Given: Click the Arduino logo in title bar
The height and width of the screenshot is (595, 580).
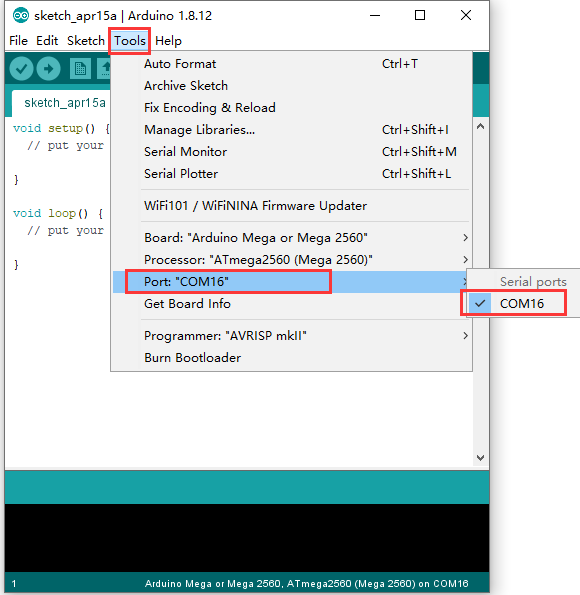Looking at the screenshot, I should [20, 15].
